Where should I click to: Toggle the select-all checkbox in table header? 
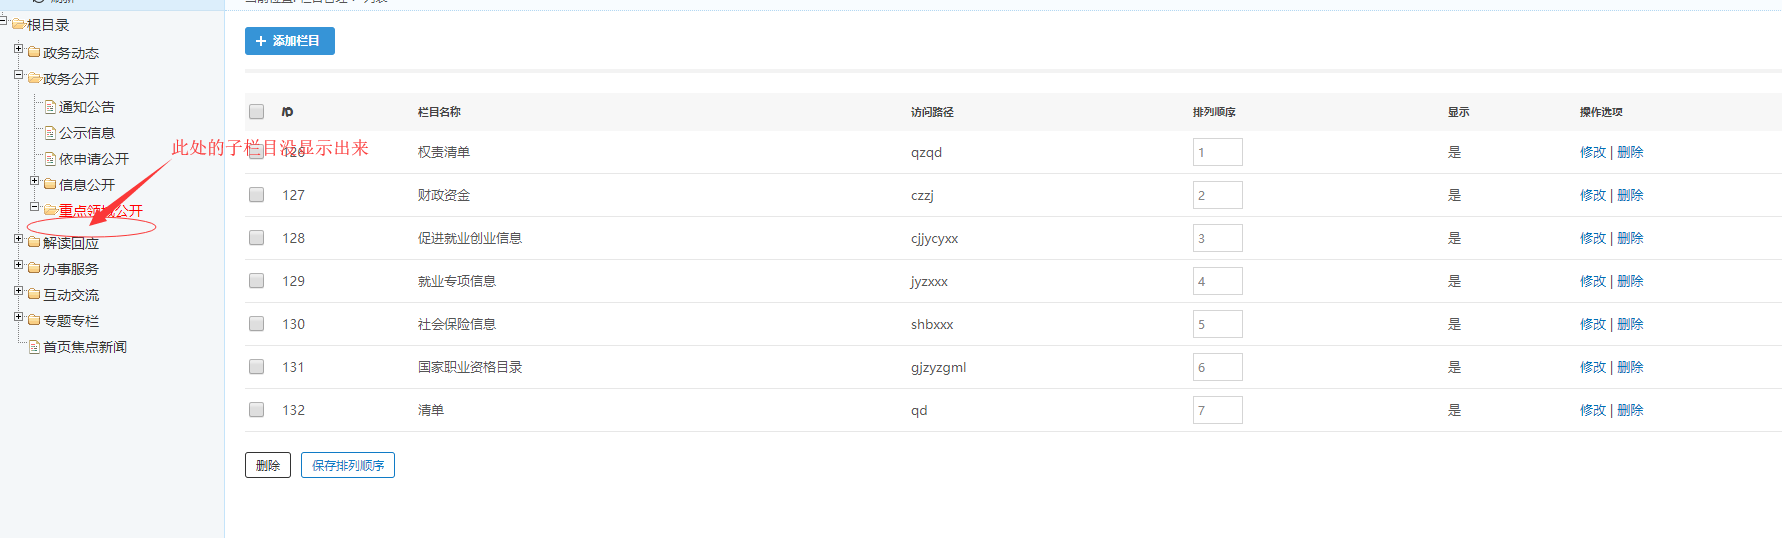[257, 112]
